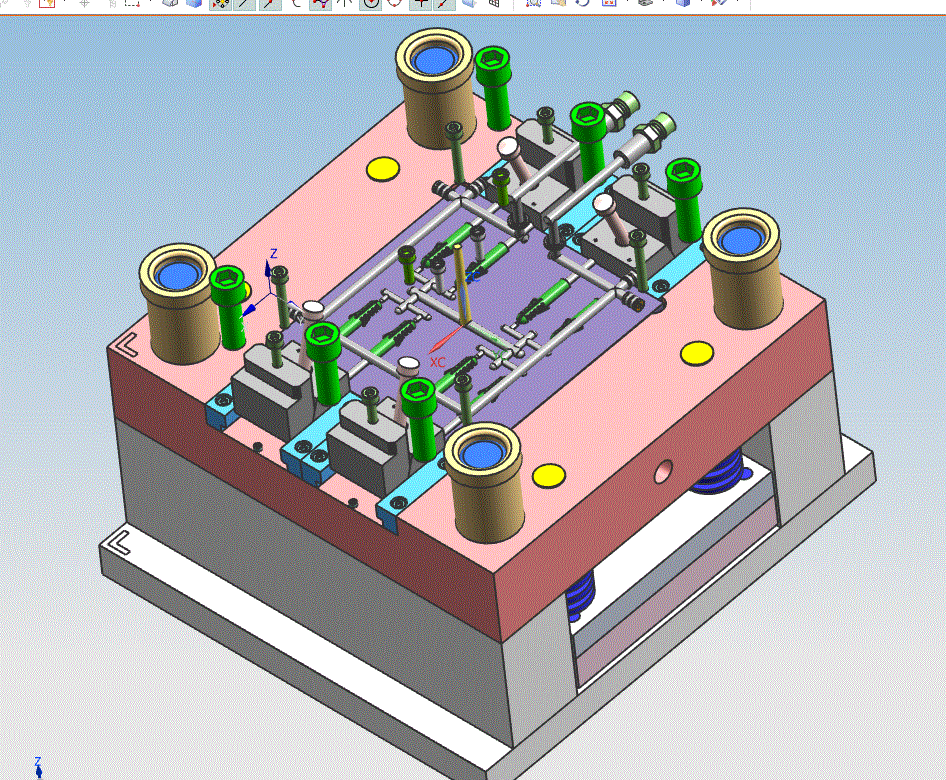The image size is (946, 780).
Task: Select the rightmost large green cap screw
Action: click(x=685, y=199)
